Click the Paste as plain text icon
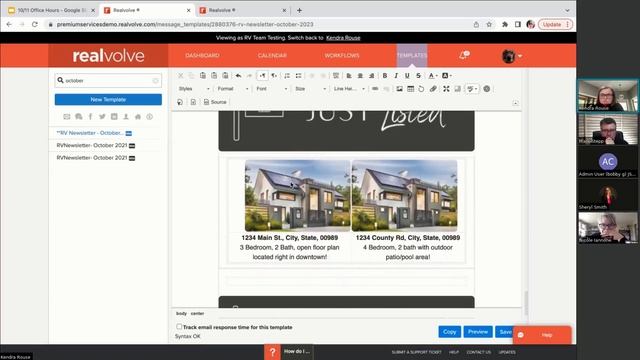This screenshot has width=640, height=360. pyautogui.click(x=214, y=76)
